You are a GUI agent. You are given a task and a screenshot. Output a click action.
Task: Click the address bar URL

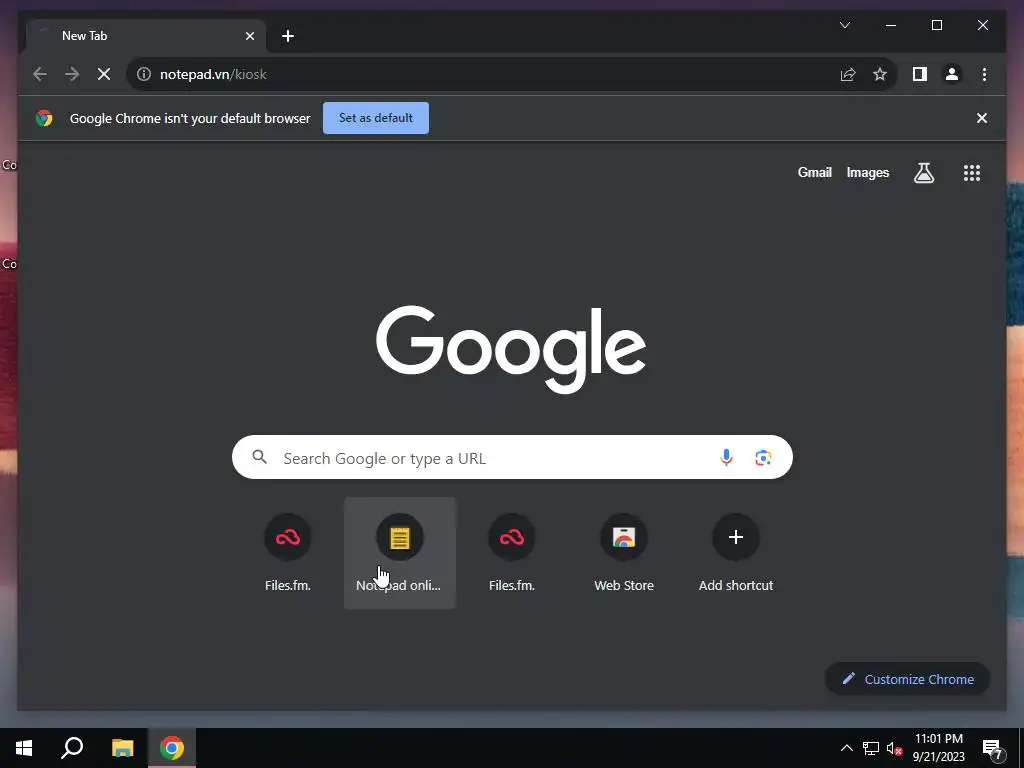[x=214, y=74]
